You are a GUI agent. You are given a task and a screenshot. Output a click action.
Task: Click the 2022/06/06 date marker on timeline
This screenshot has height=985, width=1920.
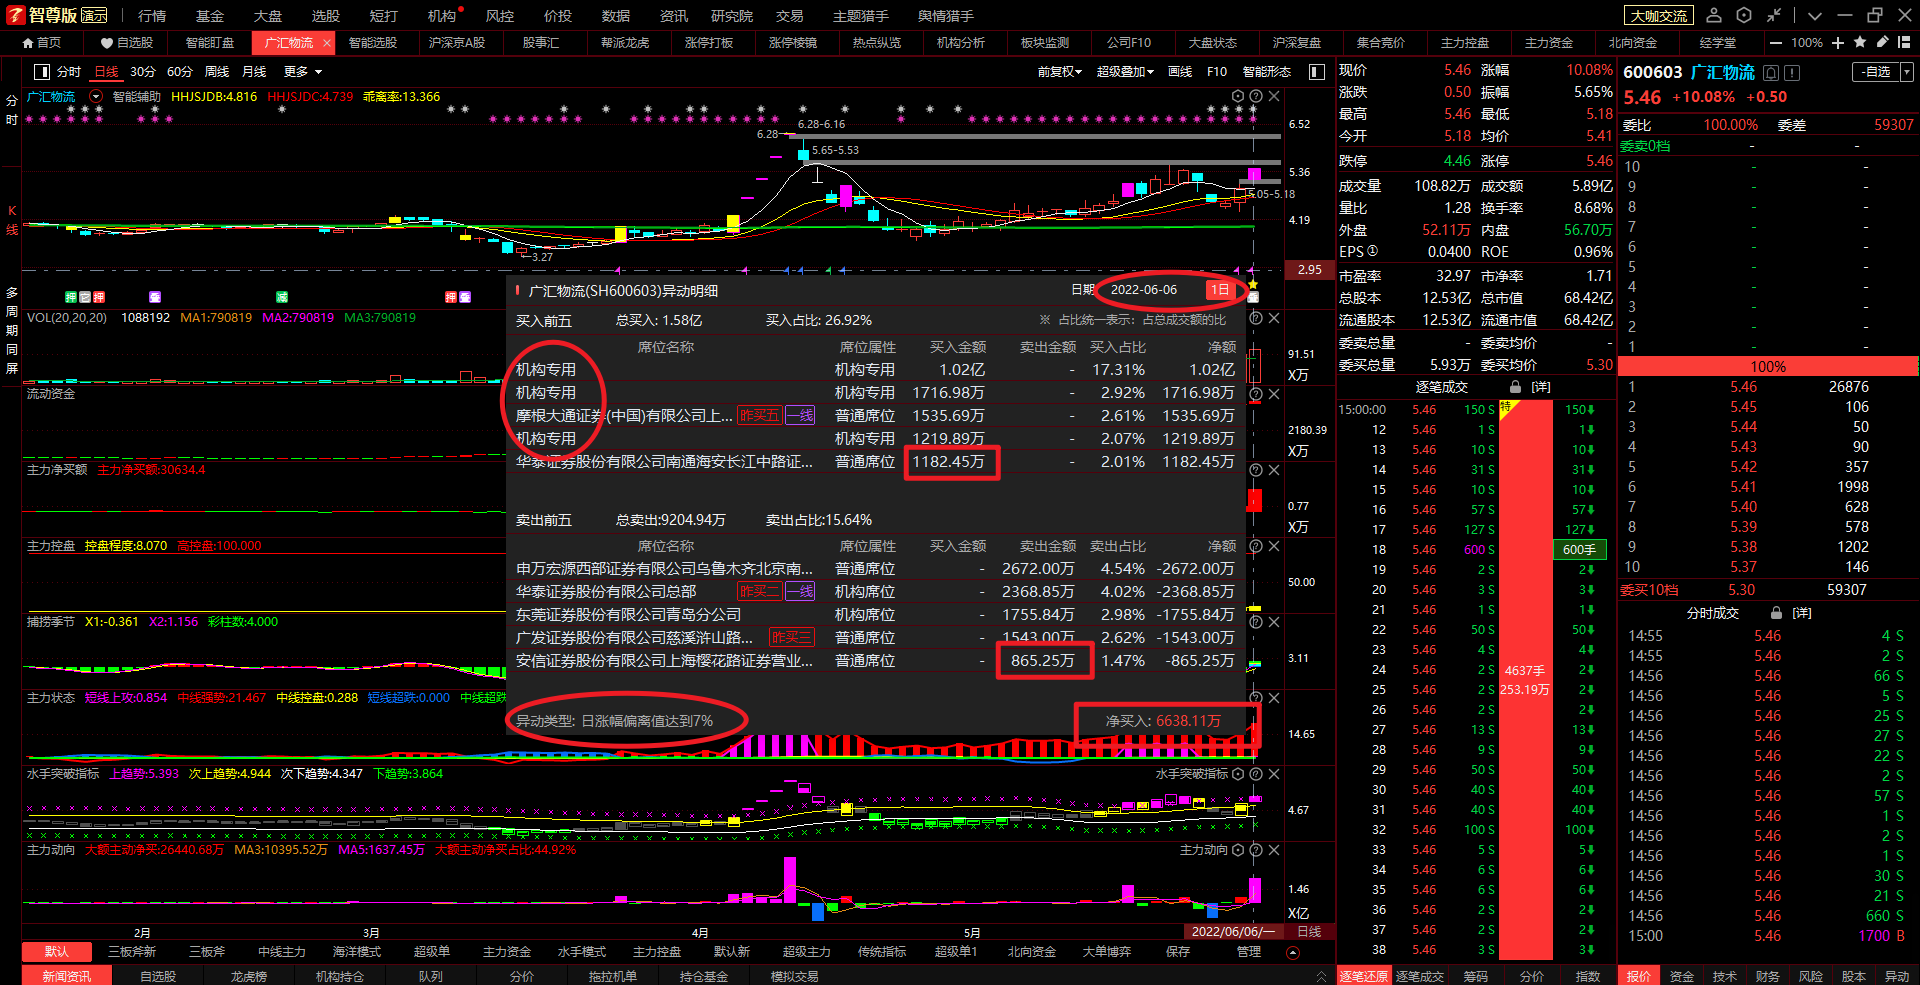[x=1232, y=932]
